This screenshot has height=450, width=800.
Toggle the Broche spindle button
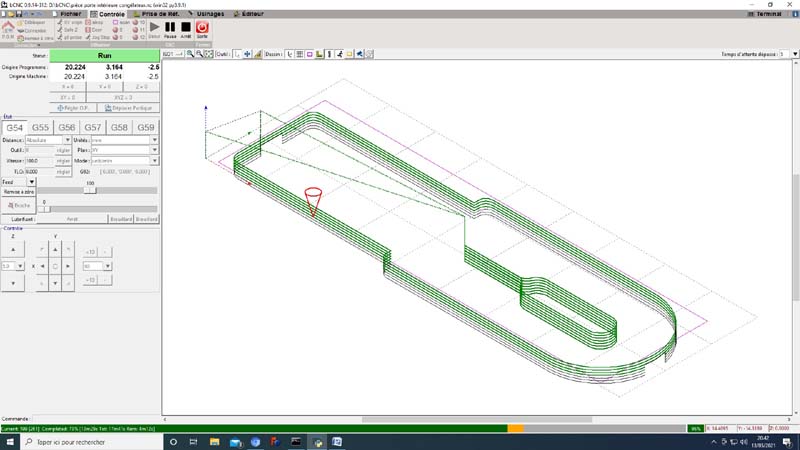[x=19, y=205]
